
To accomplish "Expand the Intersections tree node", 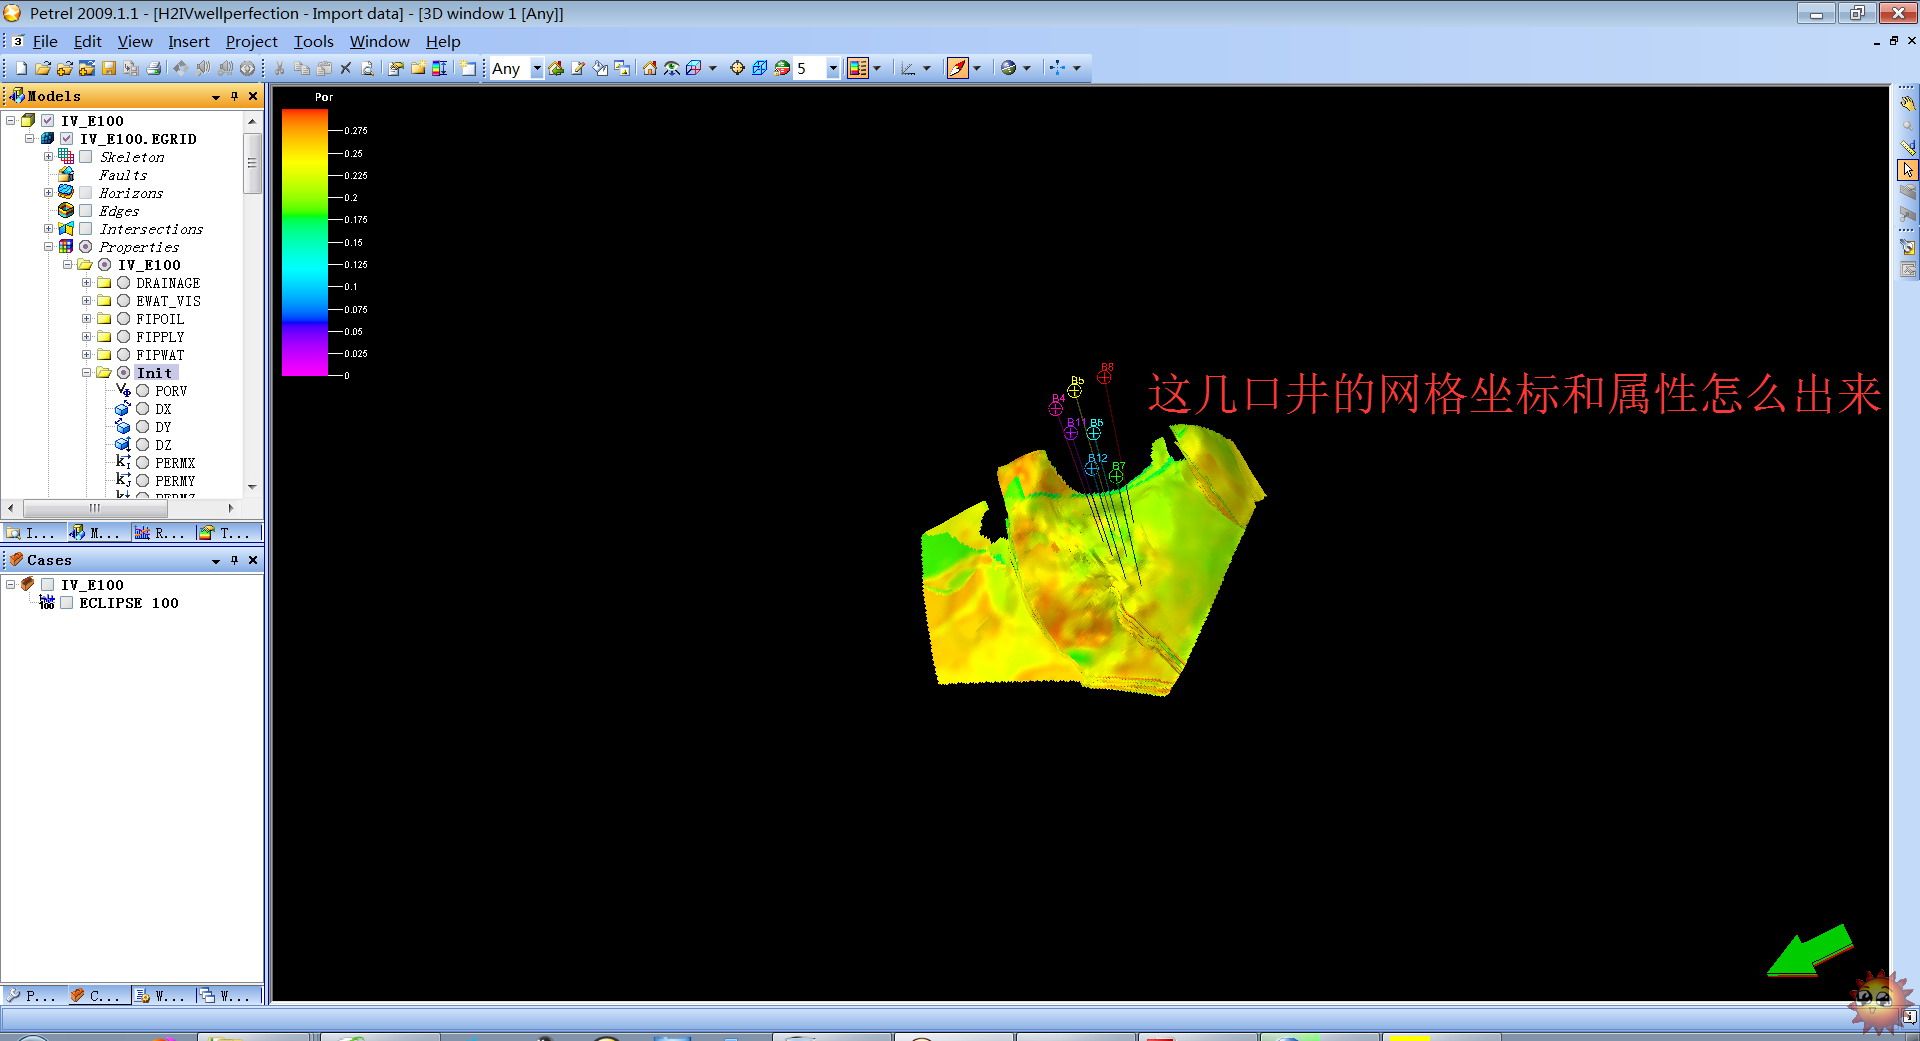I will pos(48,229).
